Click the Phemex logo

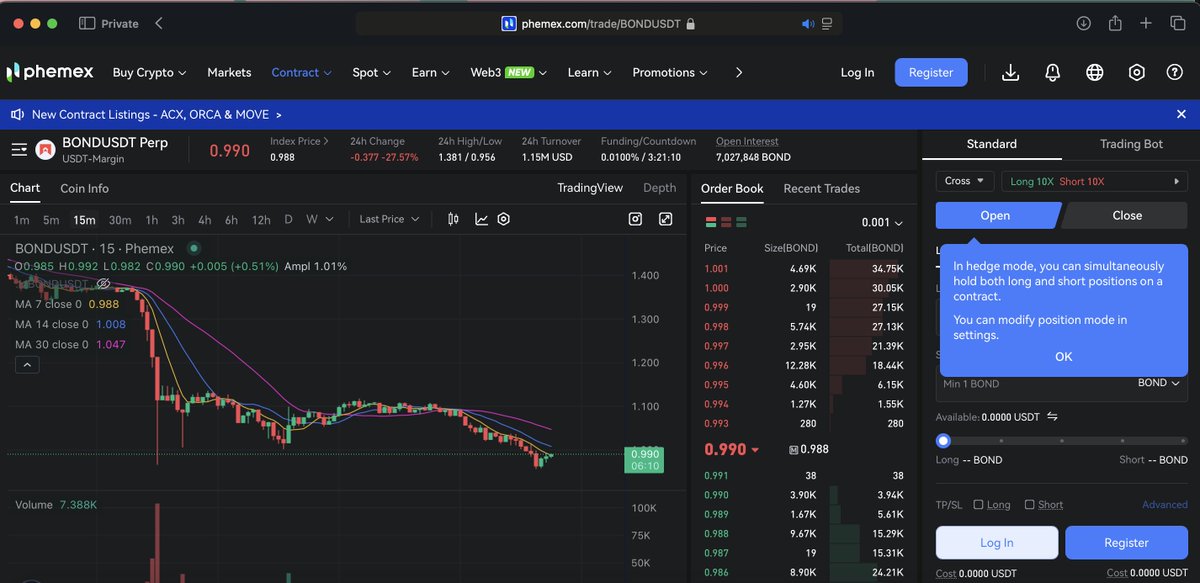tap(50, 72)
